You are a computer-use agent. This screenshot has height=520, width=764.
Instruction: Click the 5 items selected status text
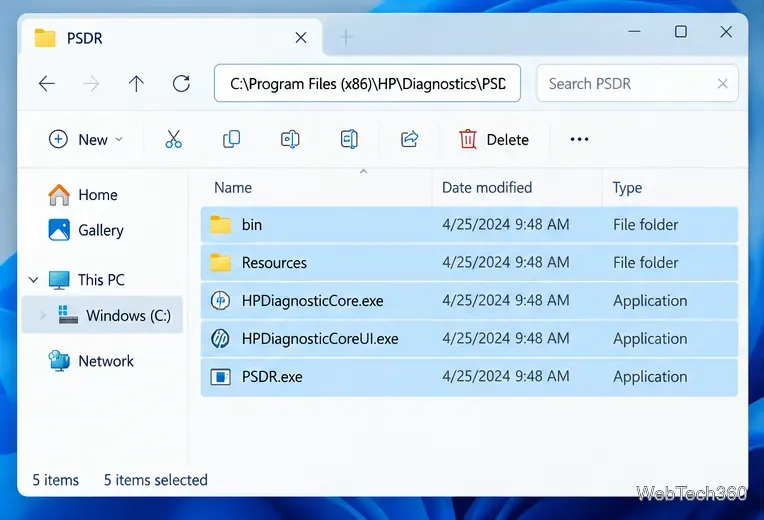click(155, 480)
